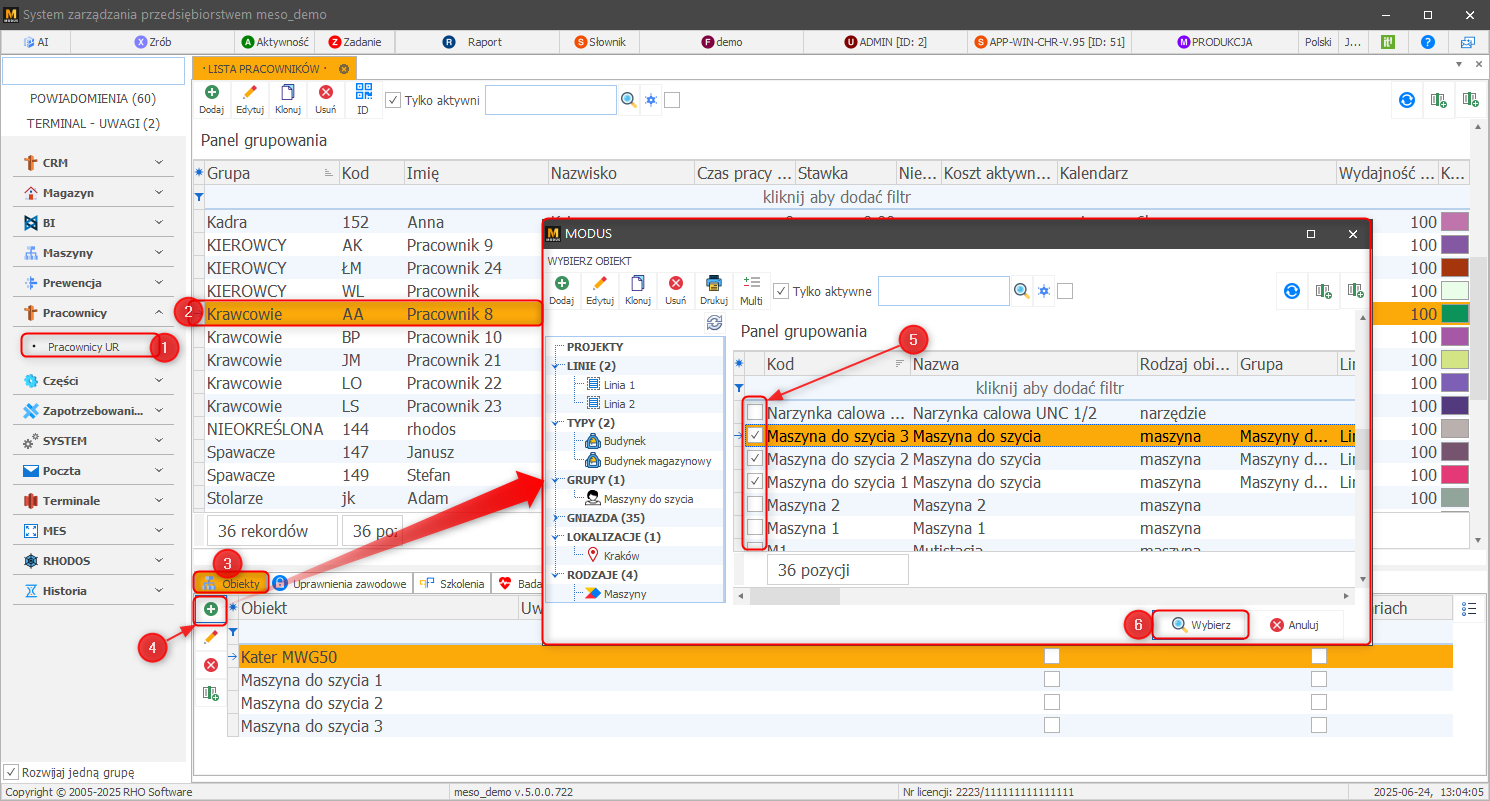Click the pencil edit icon in Obiekty panel
Image resolution: width=1490 pixels, height=801 pixels.
tap(211, 637)
